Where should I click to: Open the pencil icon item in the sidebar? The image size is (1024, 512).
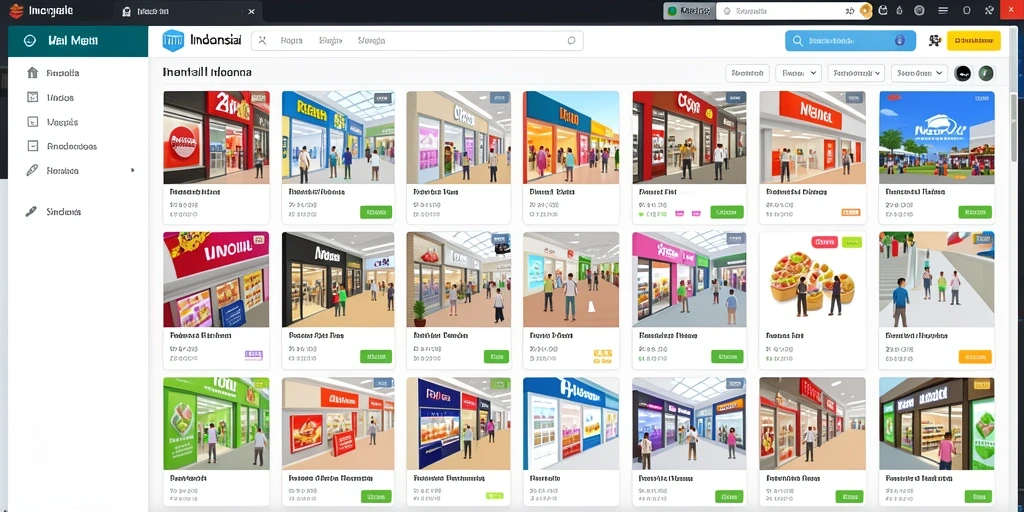coord(32,170)
